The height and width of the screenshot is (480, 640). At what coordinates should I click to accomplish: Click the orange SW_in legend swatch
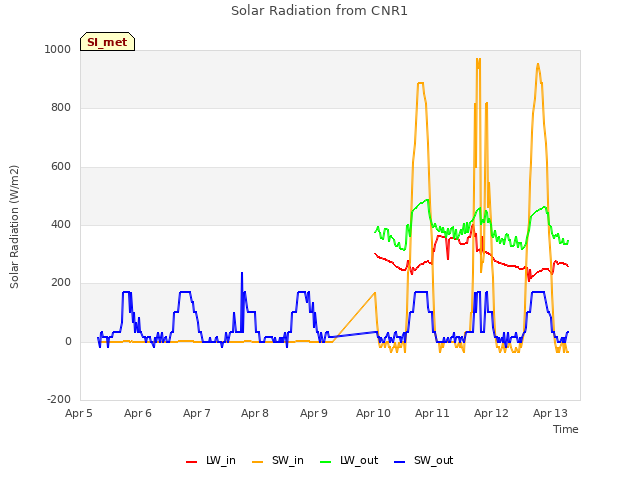tap(258, 462)
